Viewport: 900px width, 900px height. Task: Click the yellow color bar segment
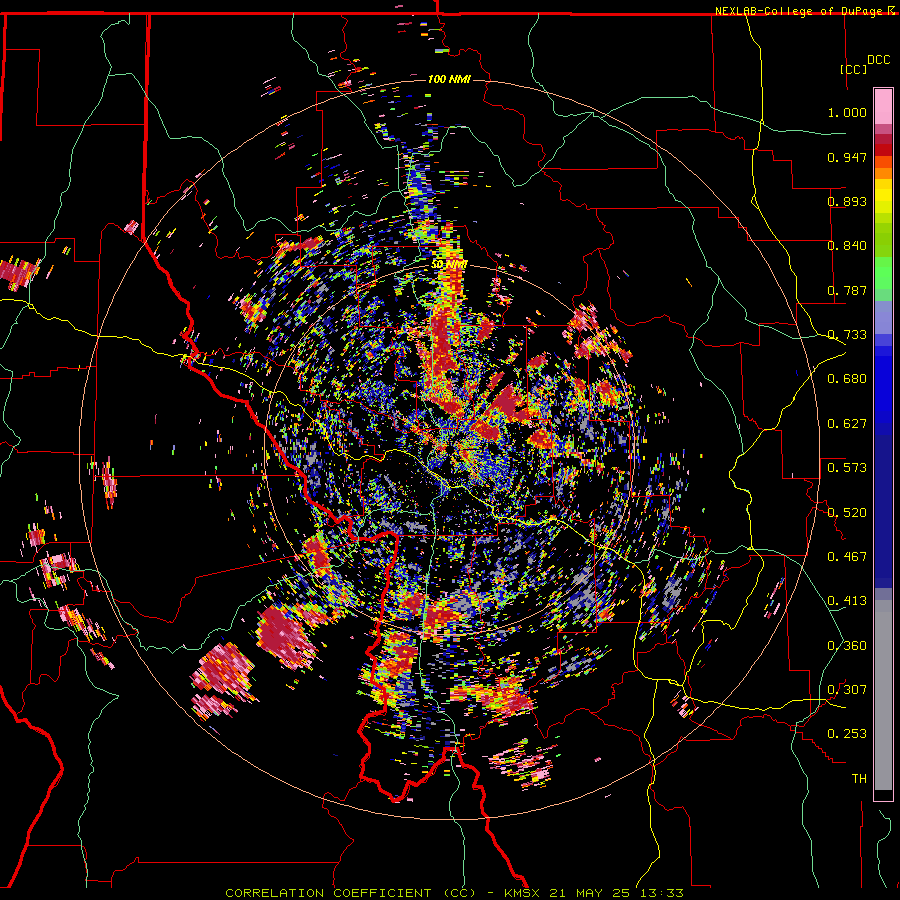(x=883, y=197)
